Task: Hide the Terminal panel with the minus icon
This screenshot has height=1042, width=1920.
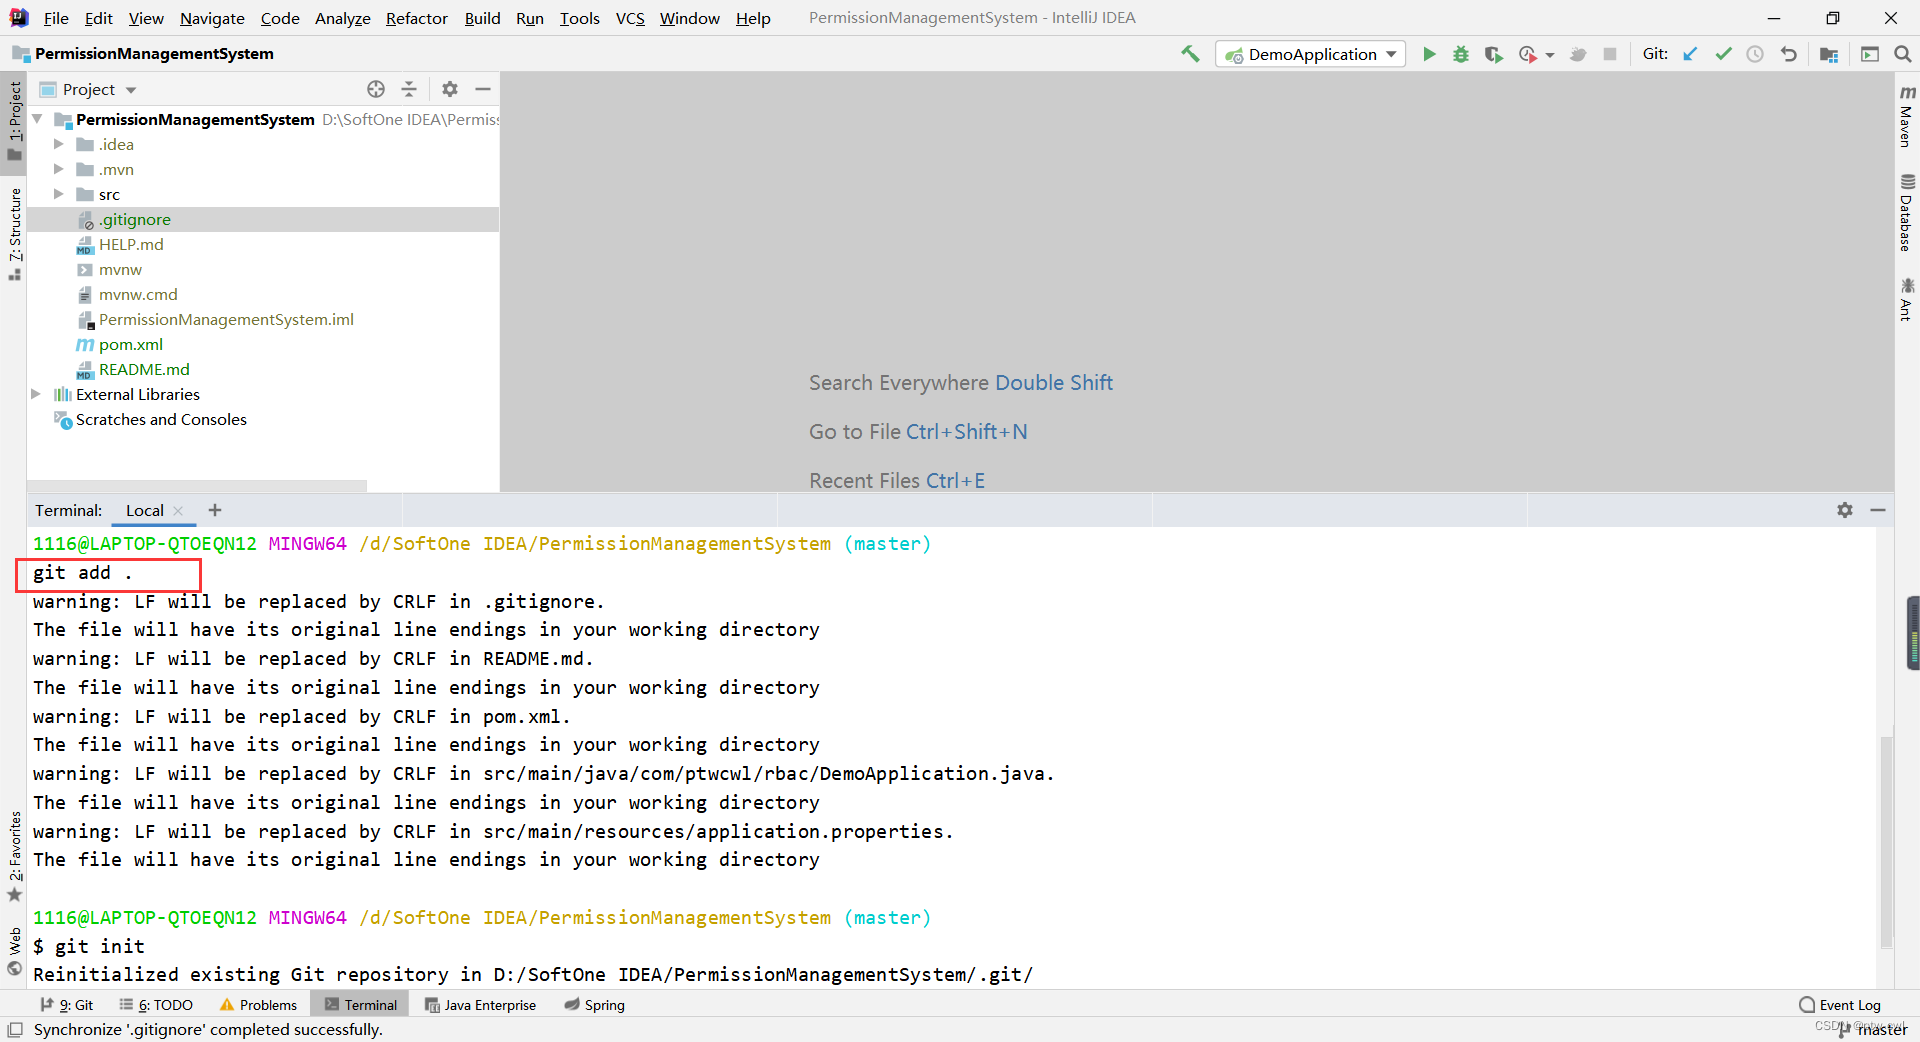Action: pos(1878,510)
